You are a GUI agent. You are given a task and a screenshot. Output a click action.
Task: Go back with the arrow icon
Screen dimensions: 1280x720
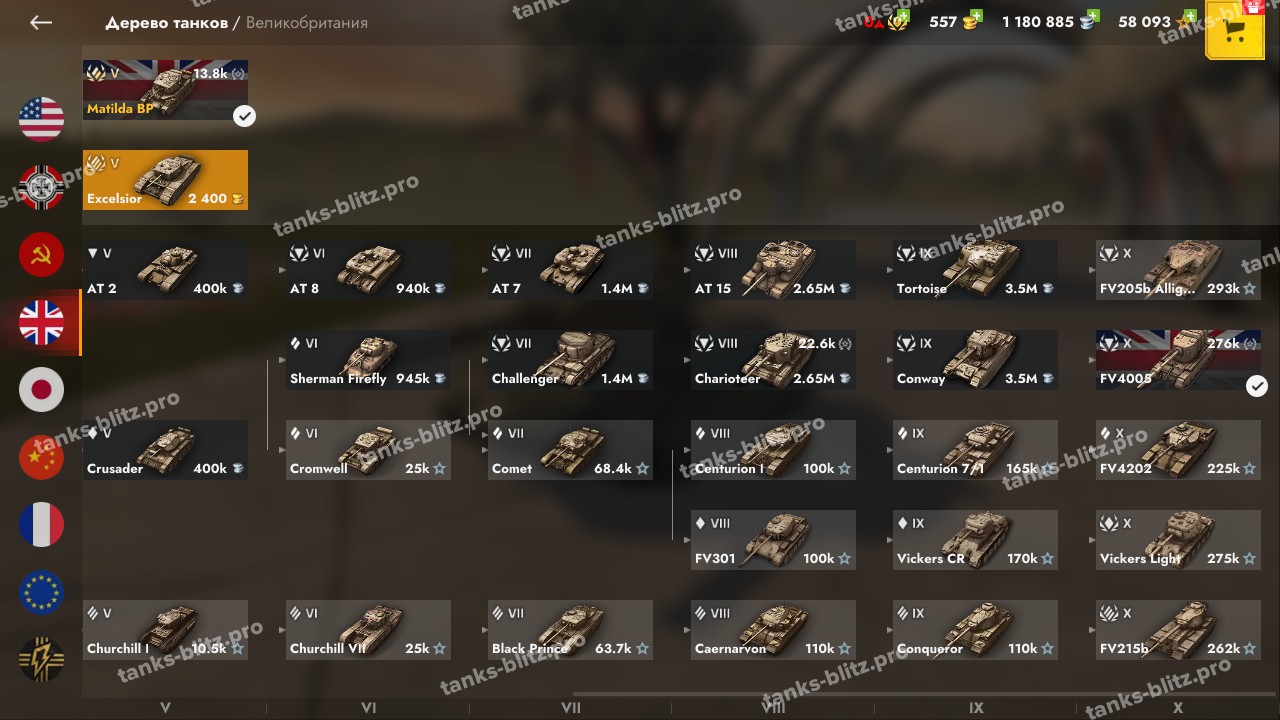[41, 22]
